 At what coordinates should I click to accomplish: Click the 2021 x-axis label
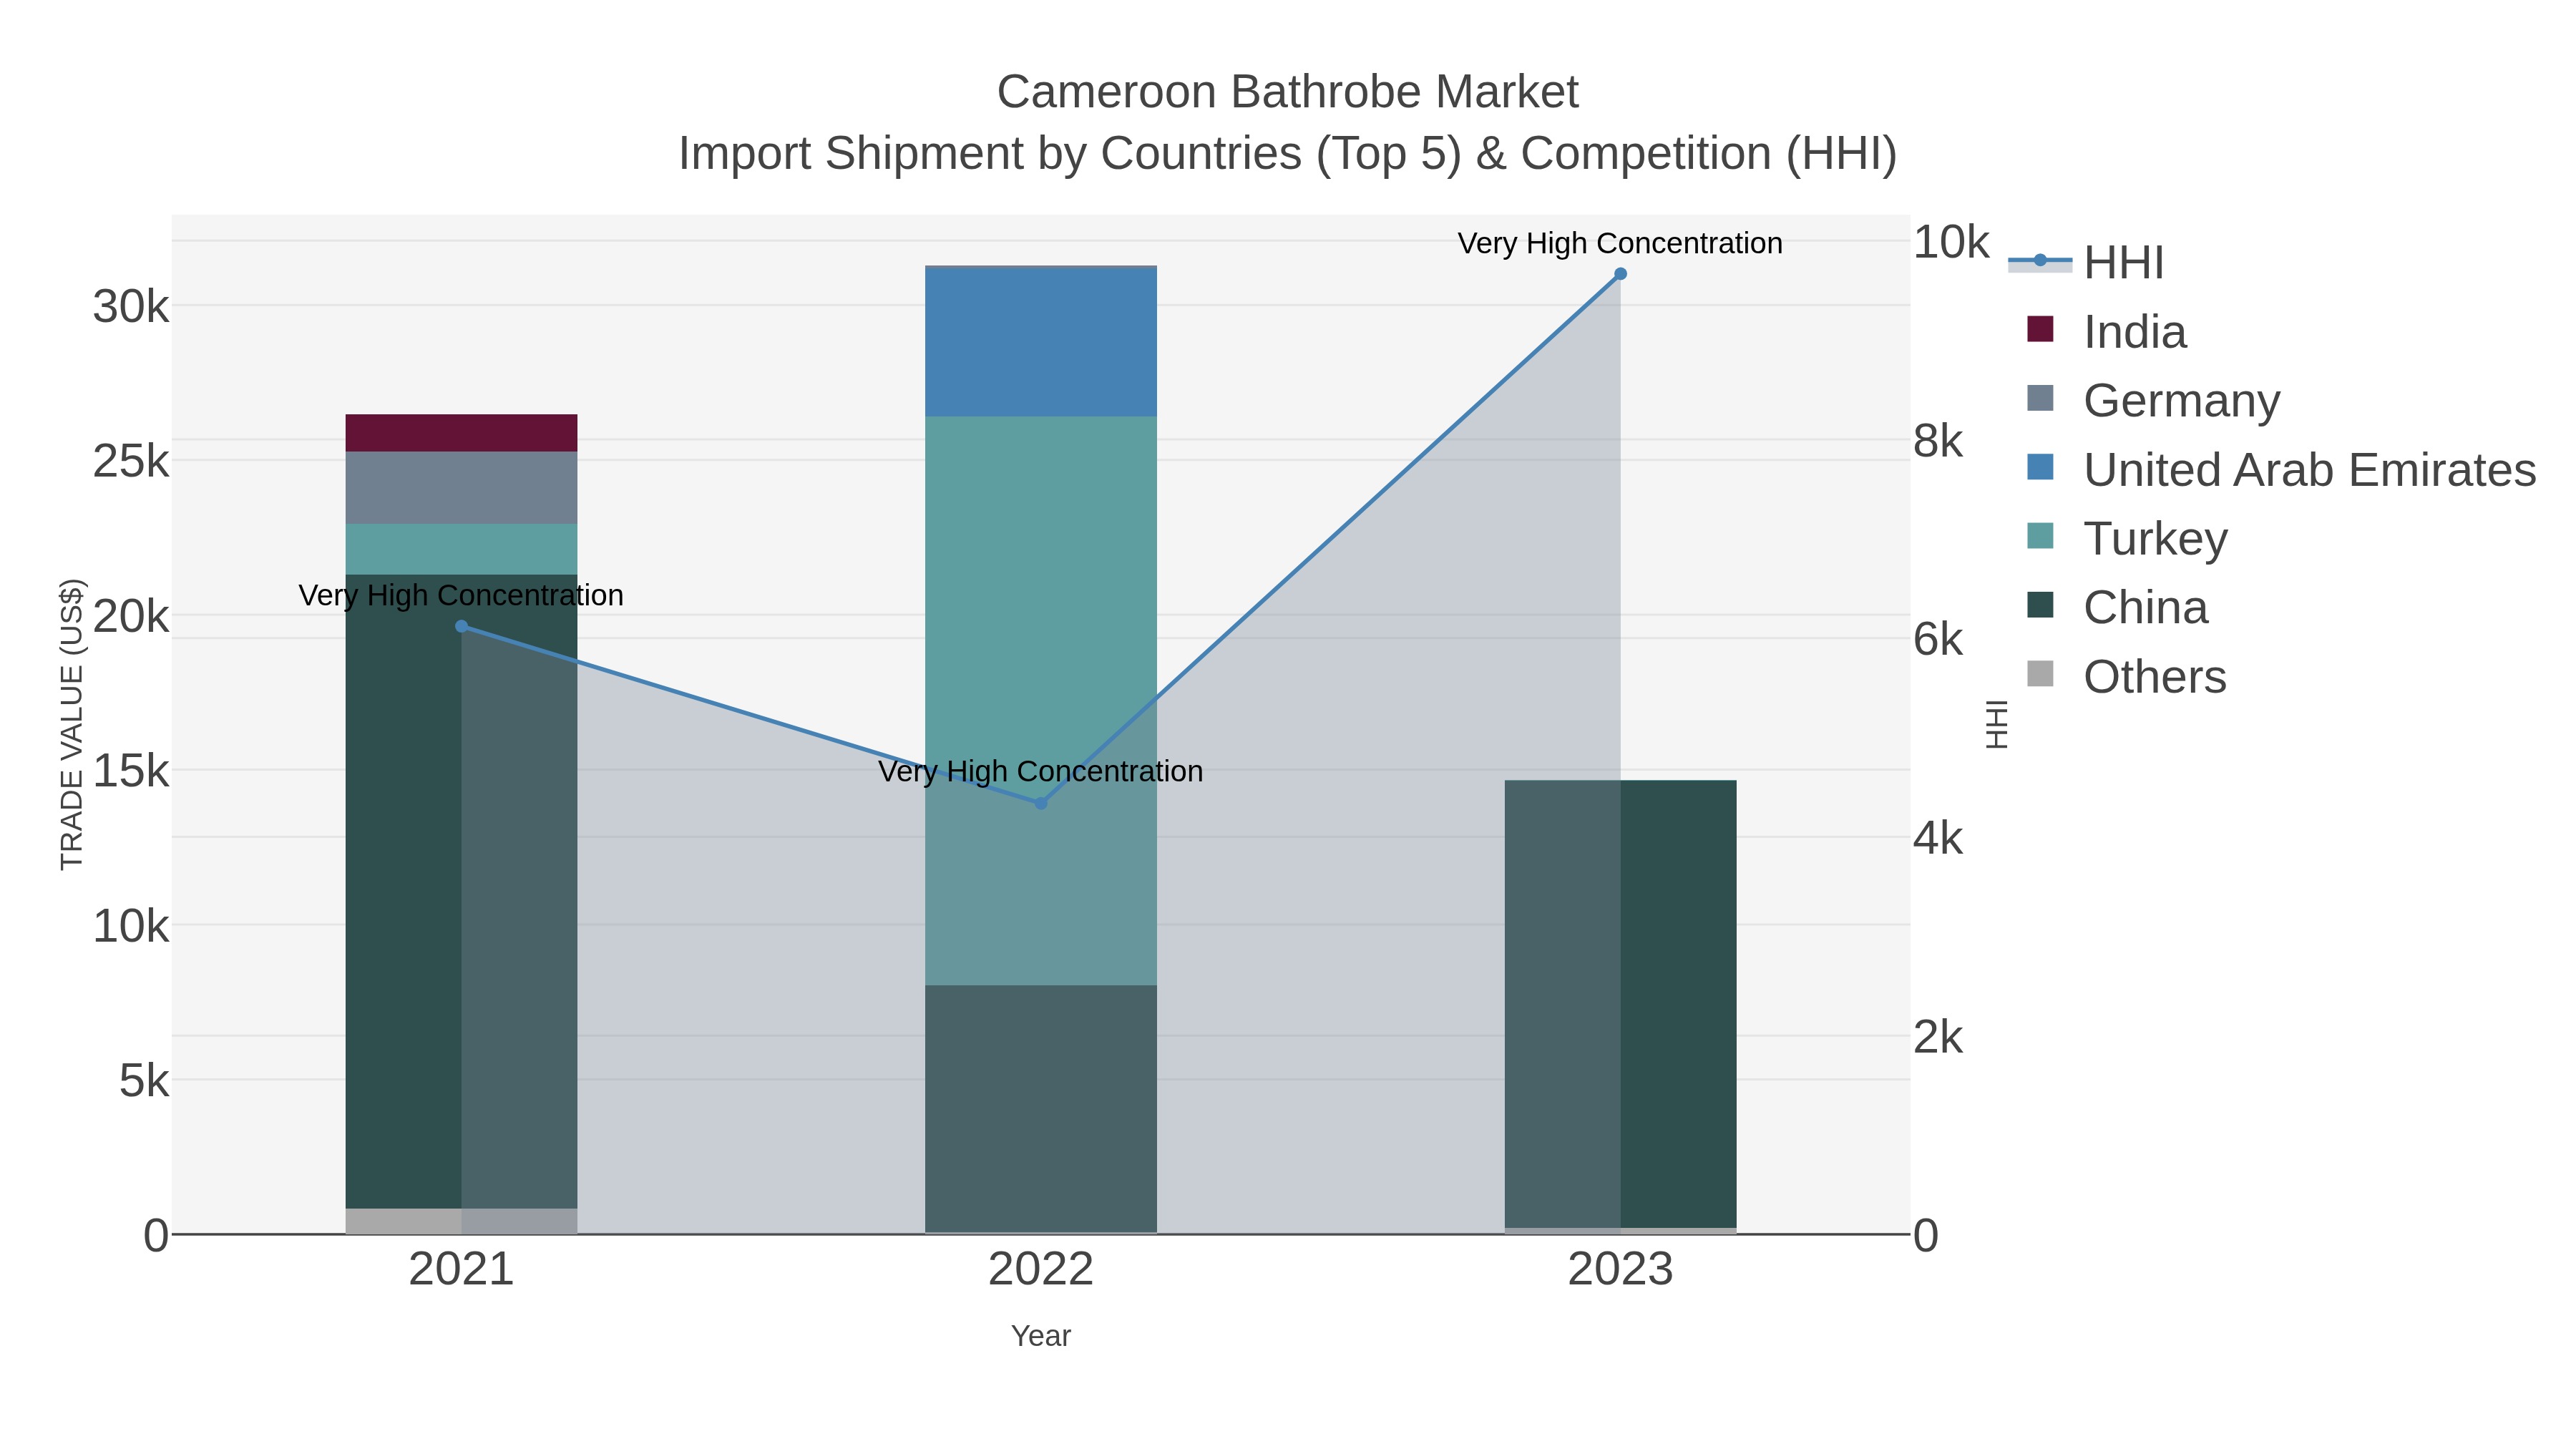461,1269
